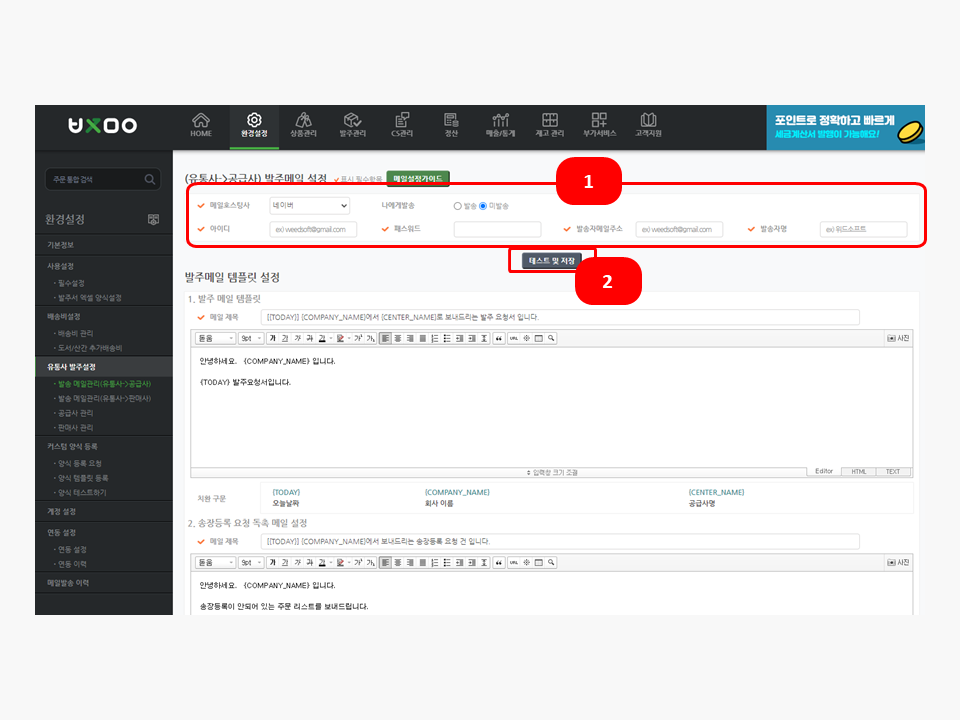
Task: Open 공급사 관리 in sidebar
Action: coord(76,412)
